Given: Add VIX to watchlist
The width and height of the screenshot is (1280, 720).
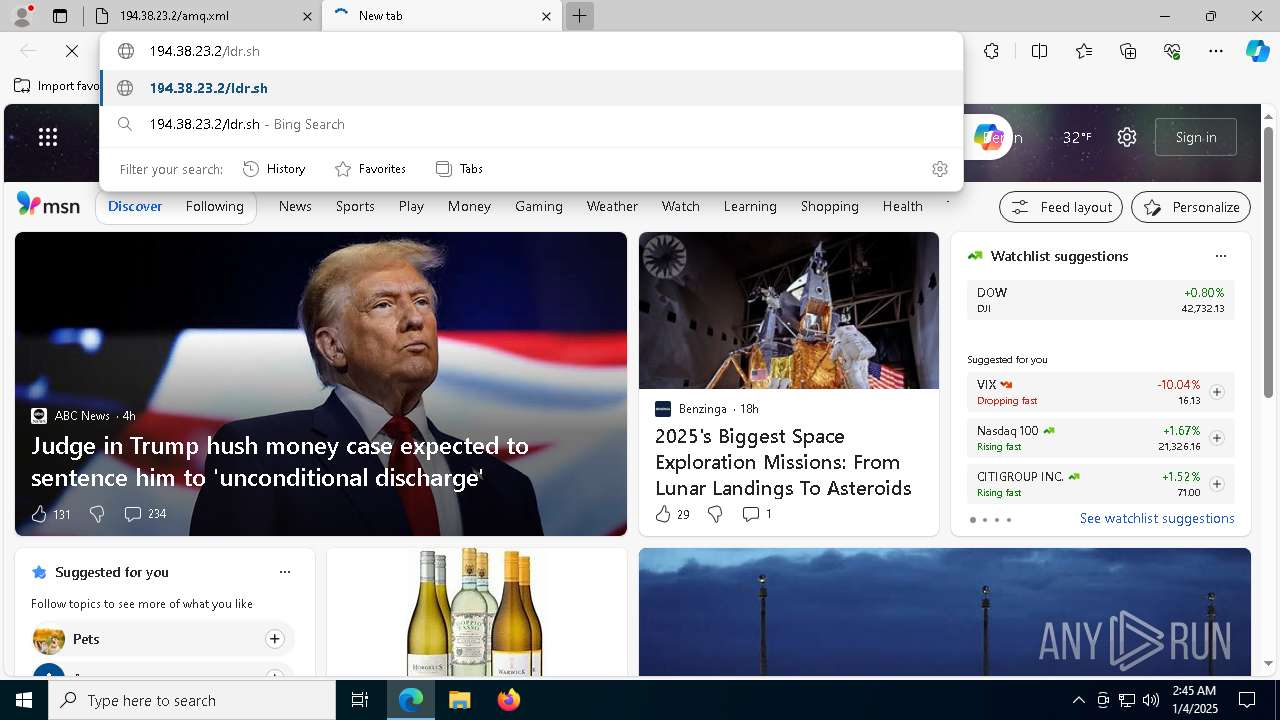Looking at the screenshot, I should pyautogui.click(x=1217, y=392).
